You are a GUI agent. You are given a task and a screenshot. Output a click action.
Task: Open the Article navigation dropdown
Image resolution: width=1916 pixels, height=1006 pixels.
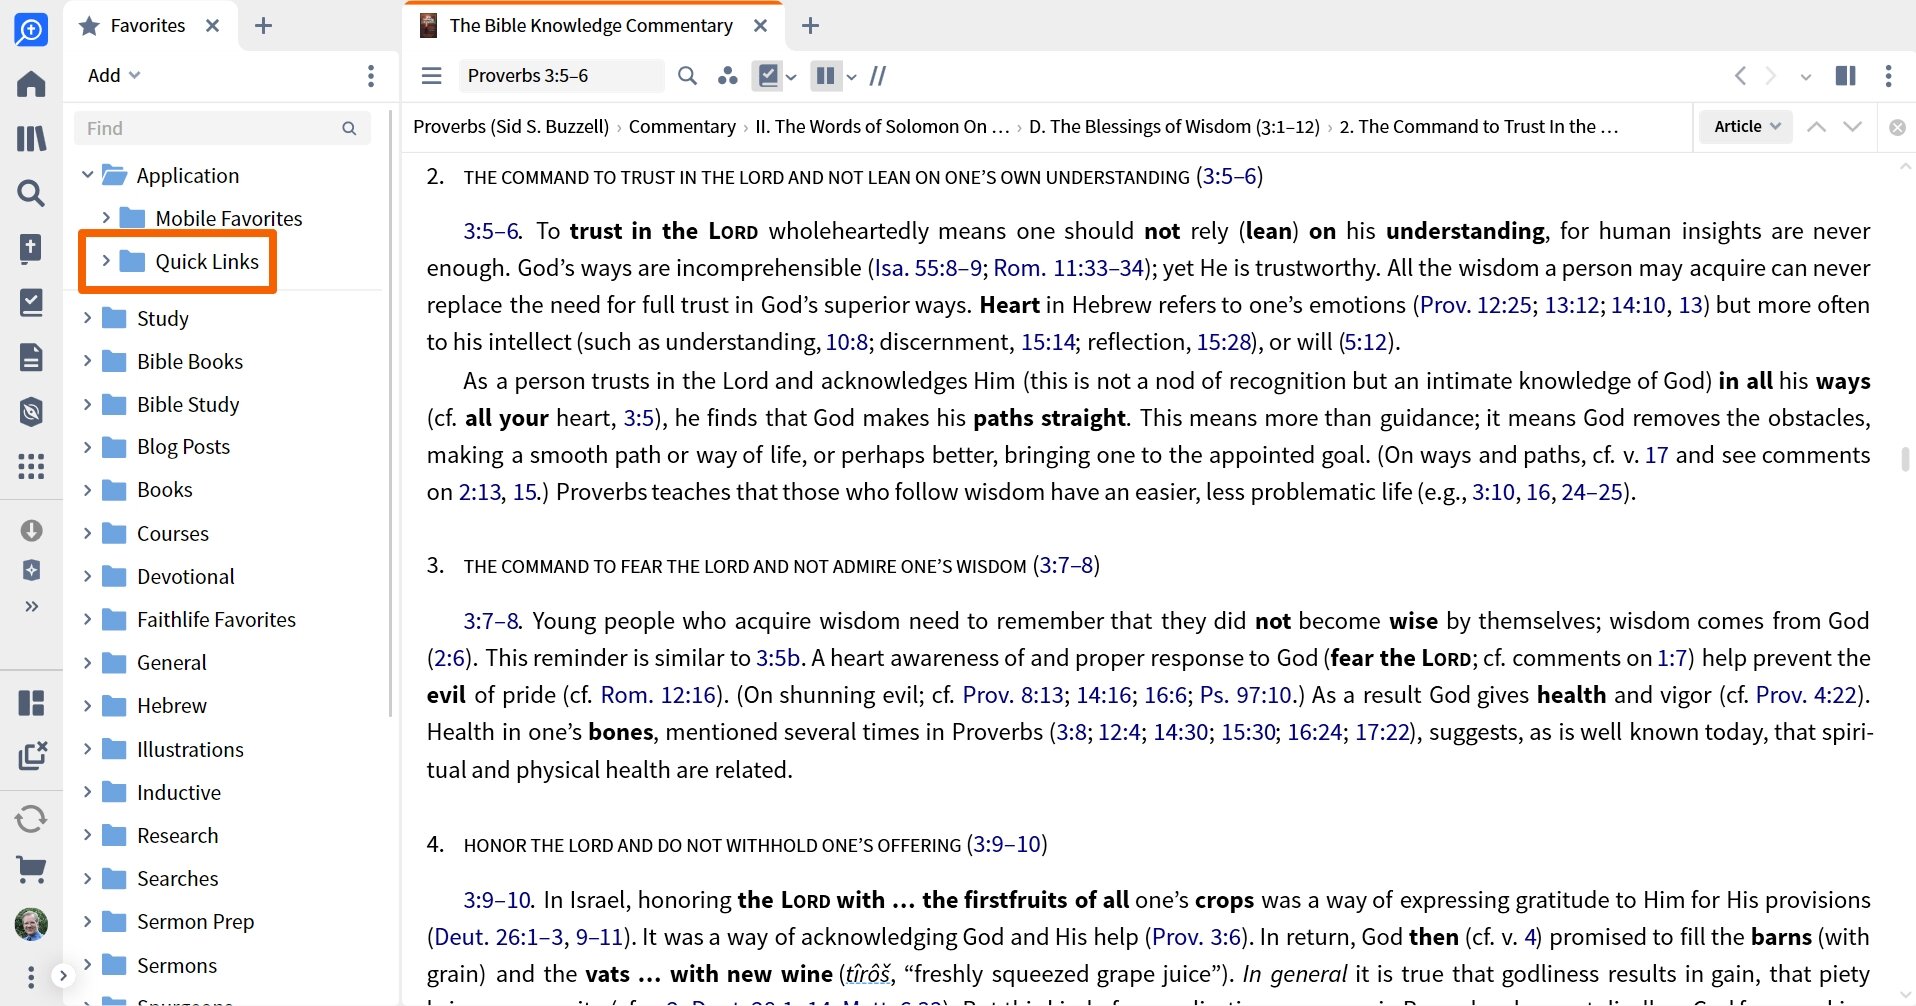point(1746,127)
